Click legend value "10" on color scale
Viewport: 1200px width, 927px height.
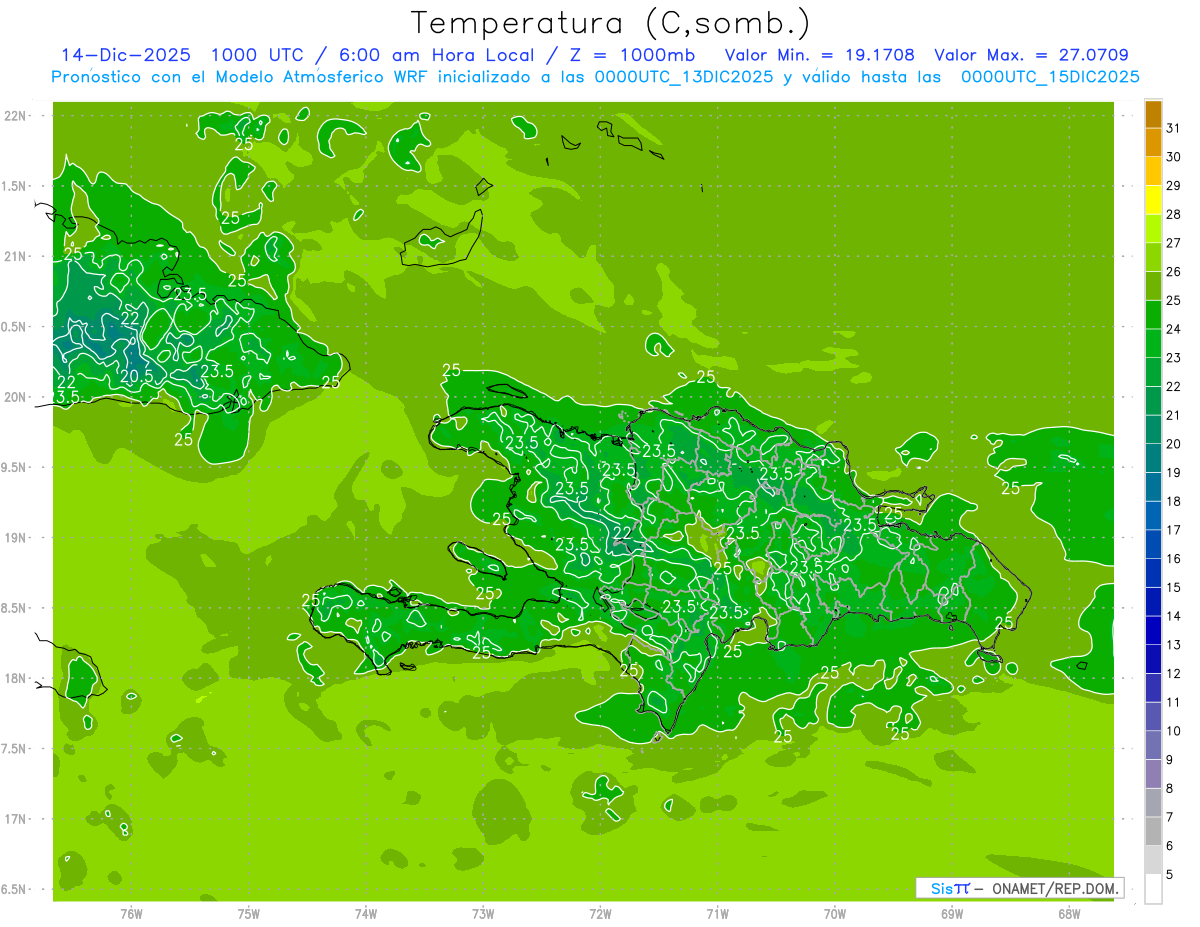(x=1173, y=731)
